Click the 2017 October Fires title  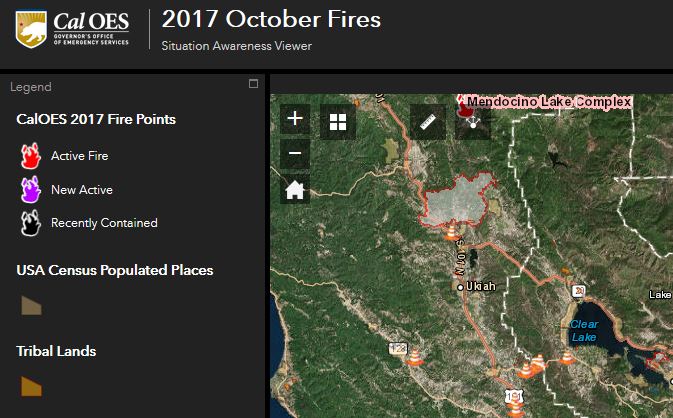coord(270,19)
